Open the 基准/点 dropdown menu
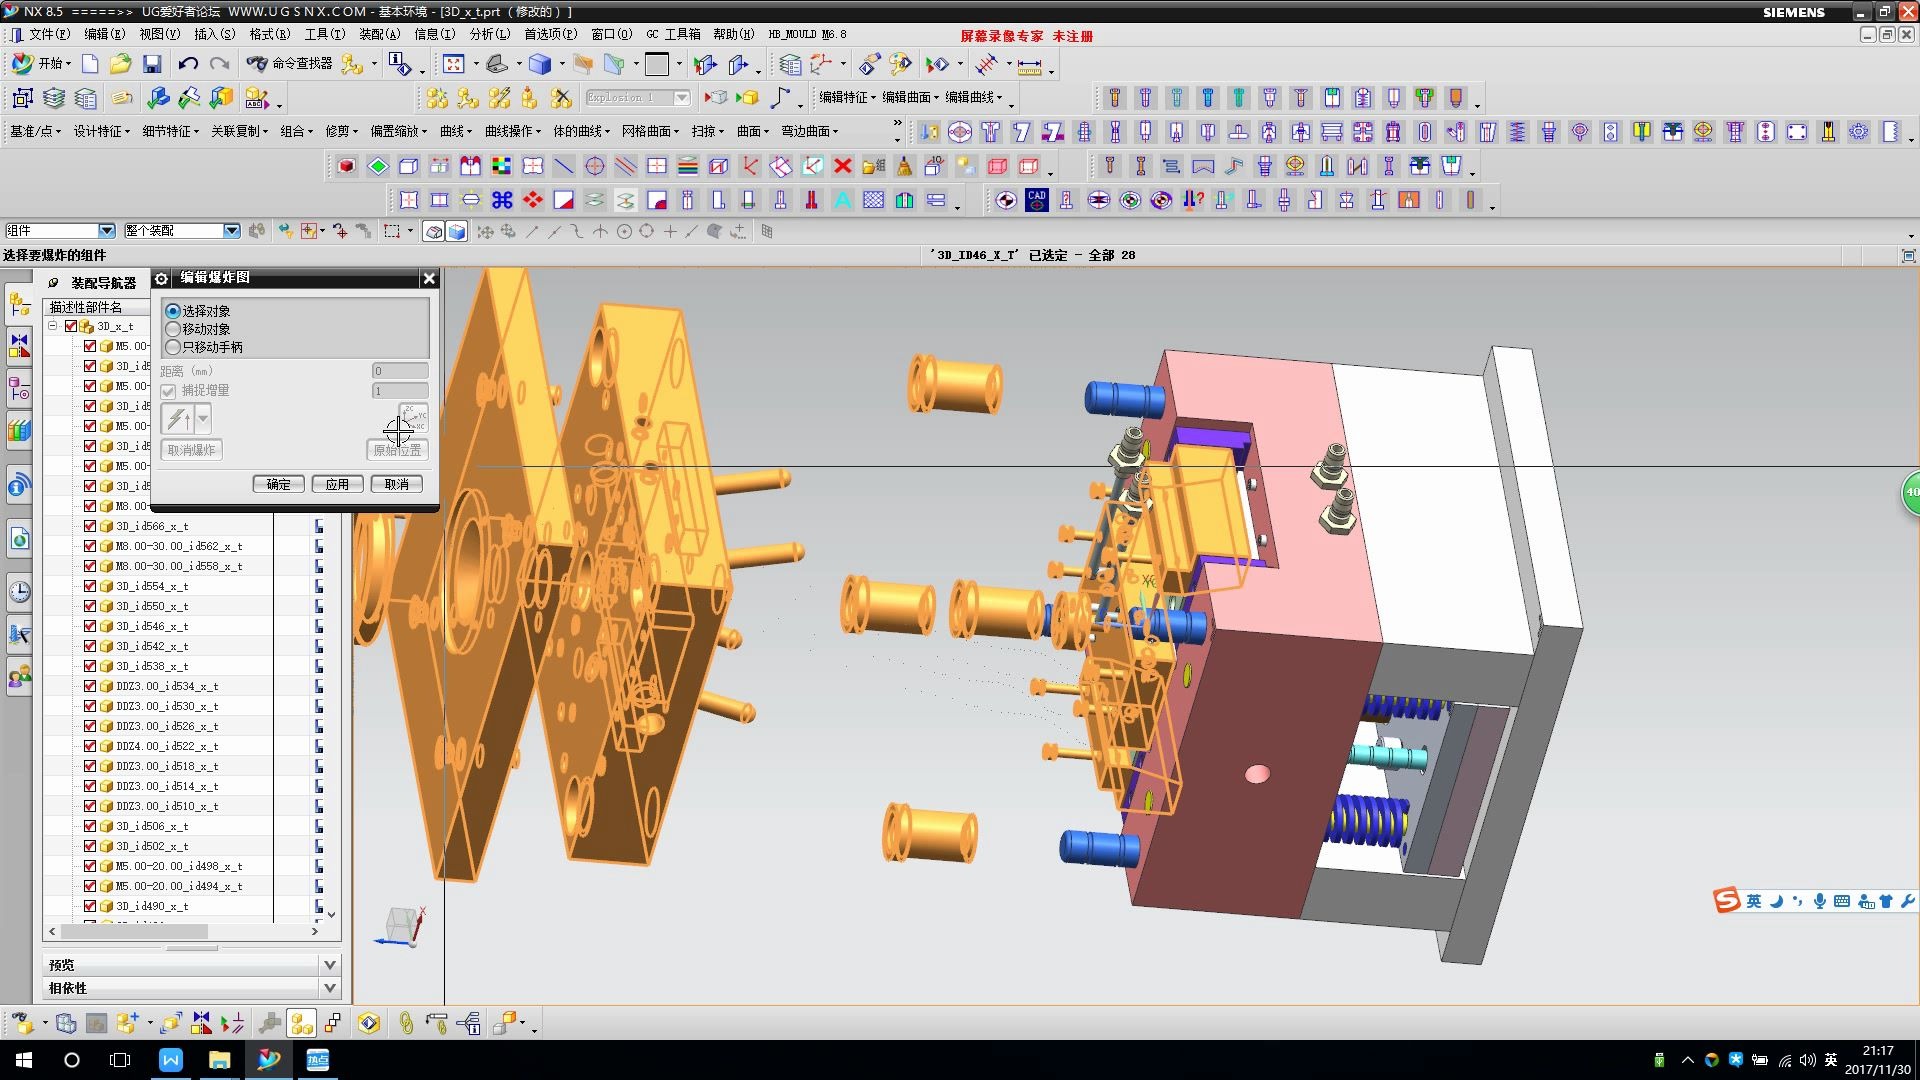The height and width of the screenshot is (1080, 1920). (x=35, y=131)
